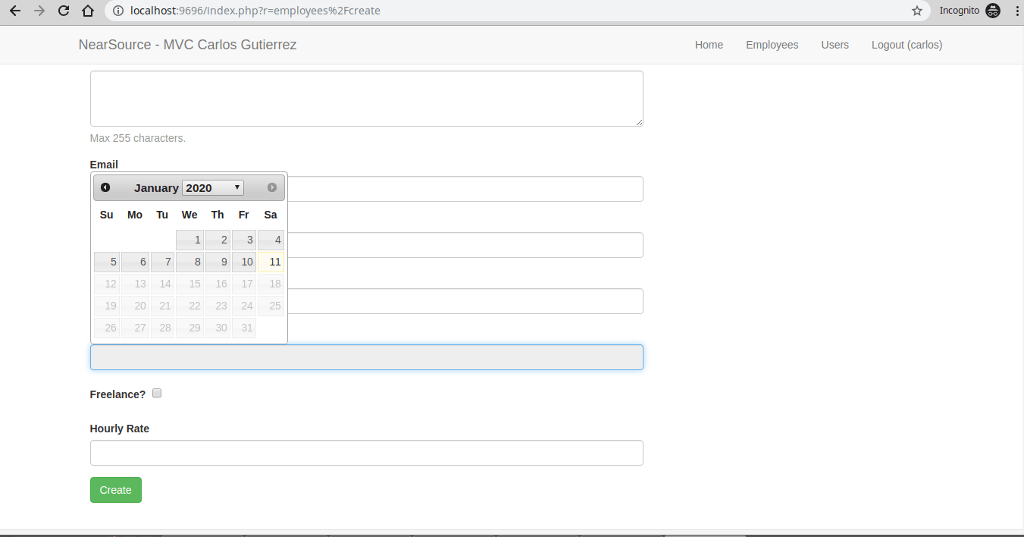
Task: Go to Home in navbar
Action: click(x=709, y=44)
